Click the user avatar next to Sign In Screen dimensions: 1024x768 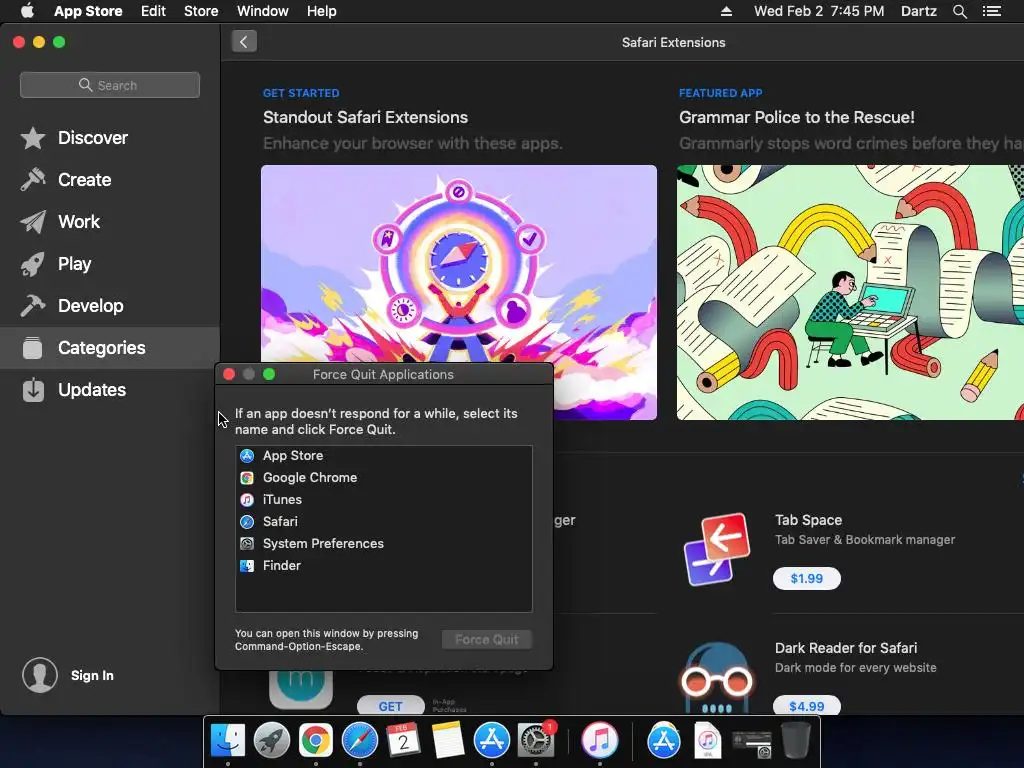tap(40, 675)
